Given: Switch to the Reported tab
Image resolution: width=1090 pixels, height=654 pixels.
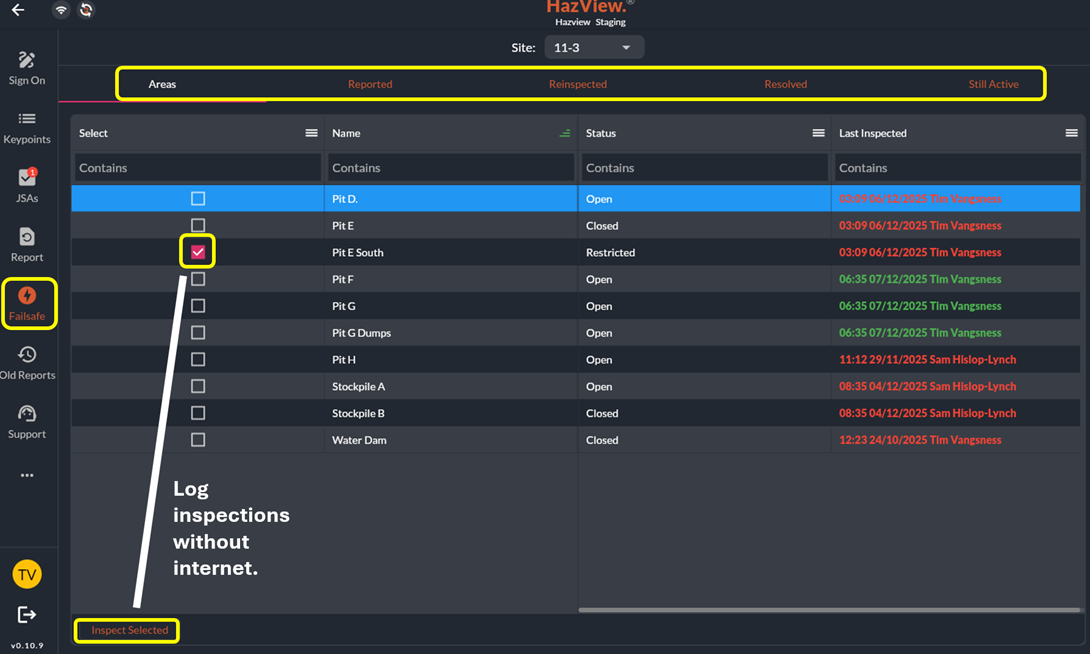Looking at the screenshot, I should [370, 84].
